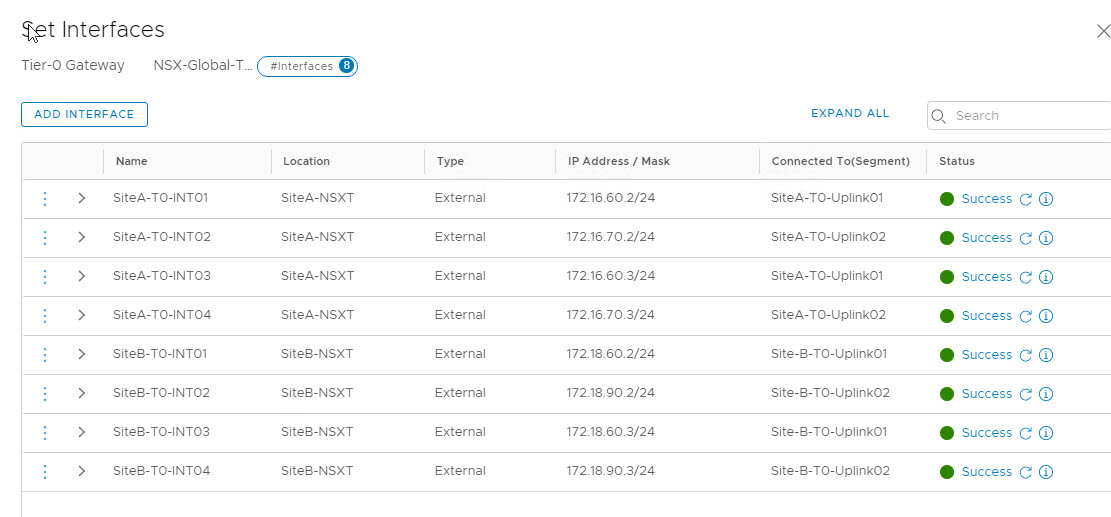Expand the SiteA-T0-INT03 row details

(x=82, y=276)
